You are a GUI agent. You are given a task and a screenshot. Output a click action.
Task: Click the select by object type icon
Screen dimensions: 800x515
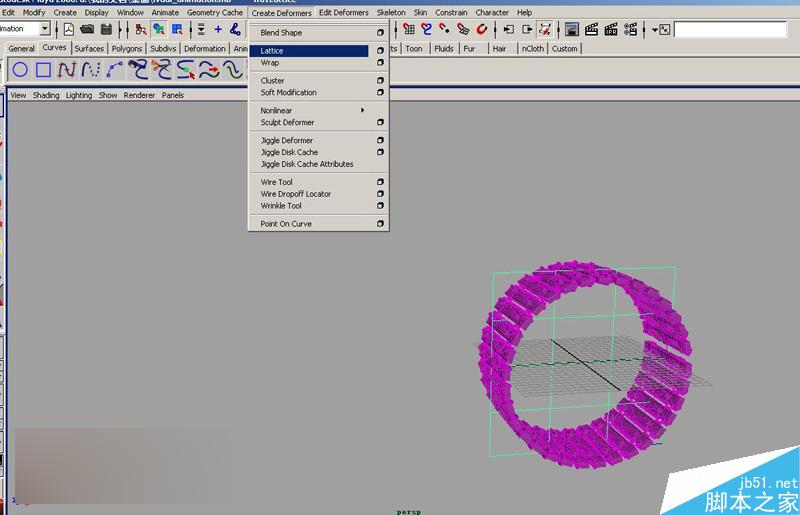pos(159,30)
